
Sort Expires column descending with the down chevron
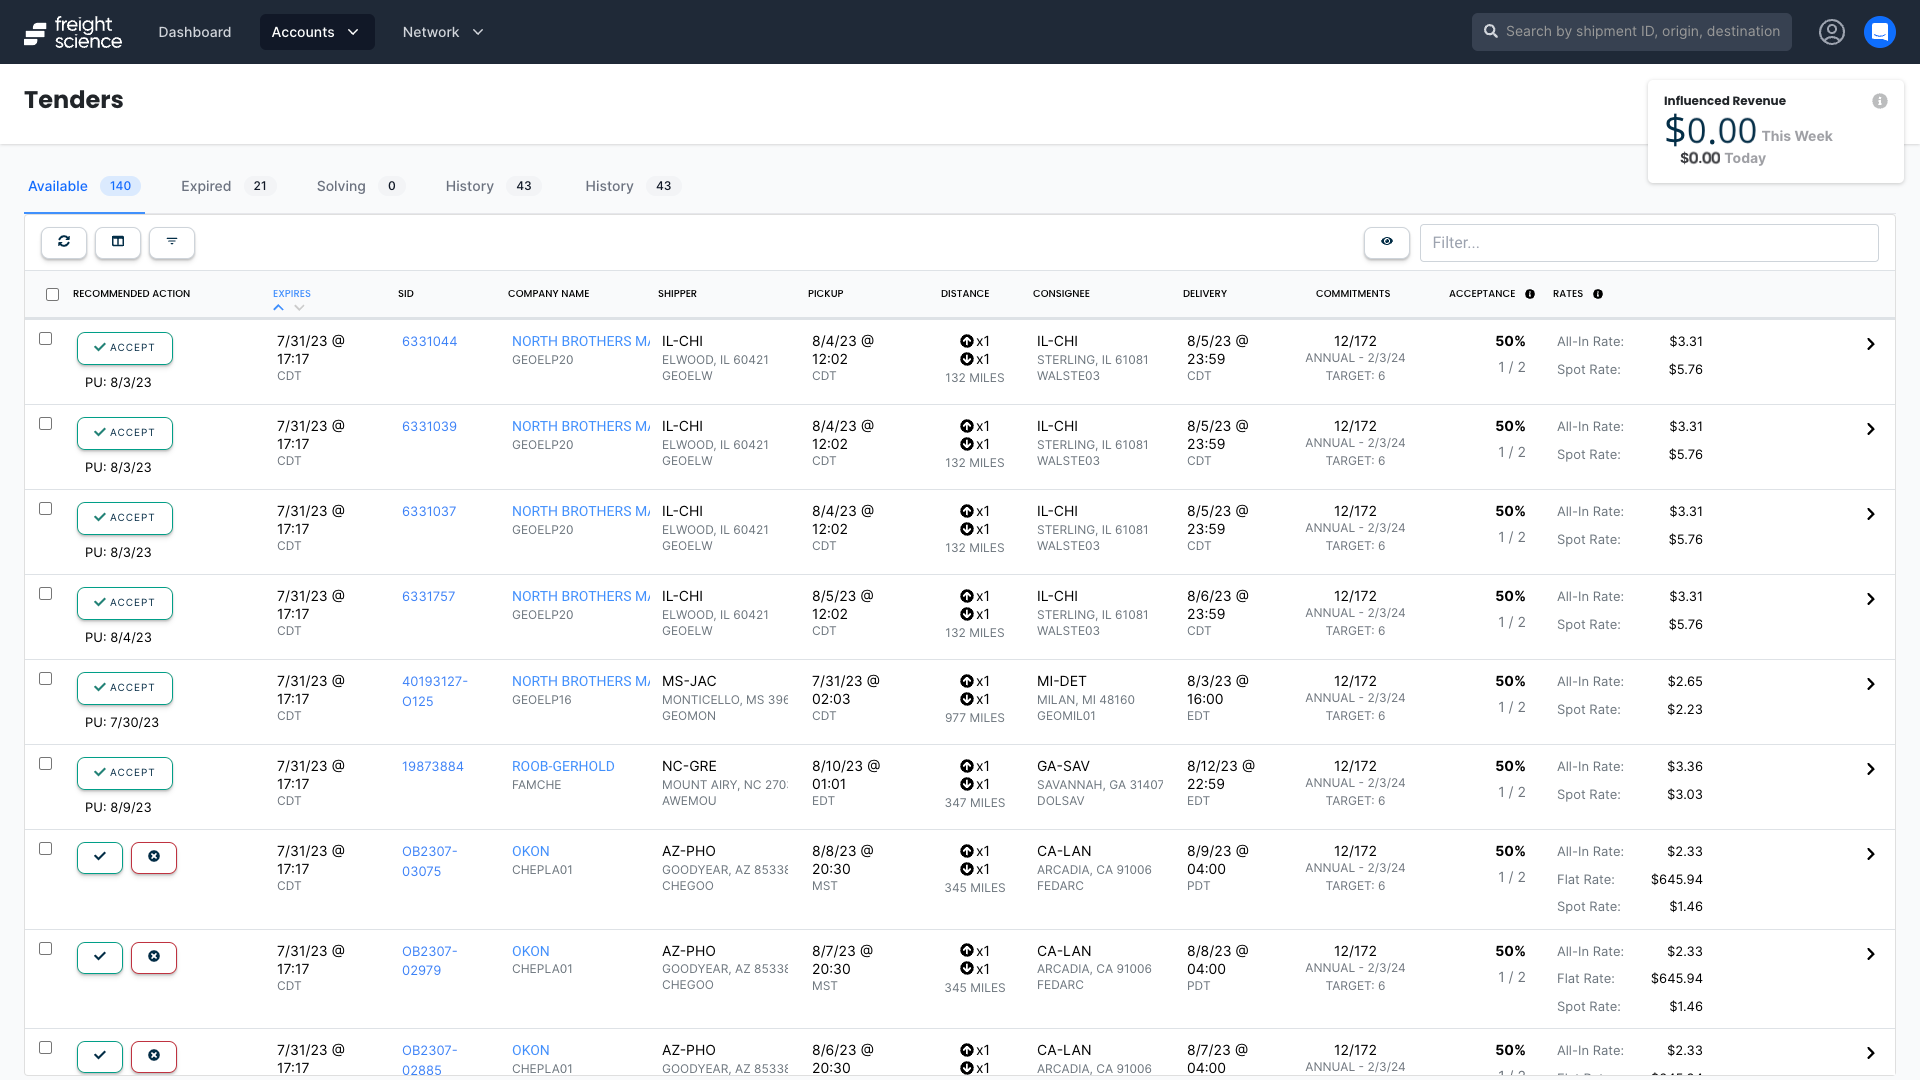tap(299, 307)
